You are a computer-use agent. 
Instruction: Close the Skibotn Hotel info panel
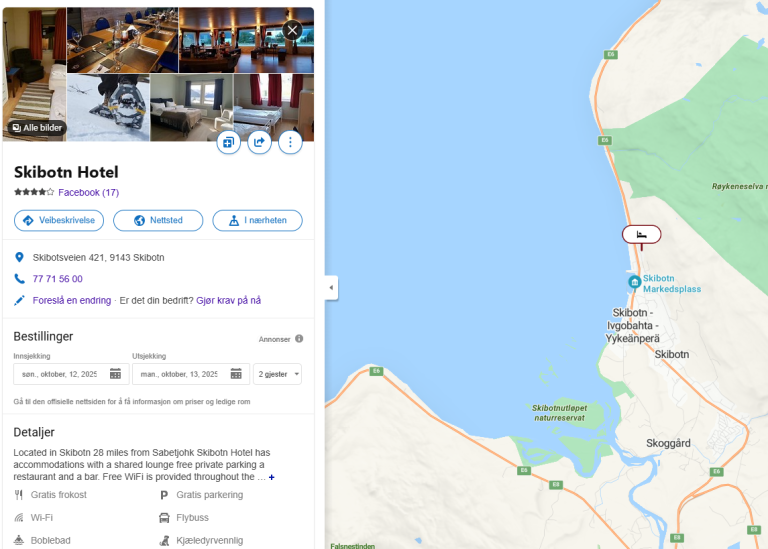click(292, 31)
